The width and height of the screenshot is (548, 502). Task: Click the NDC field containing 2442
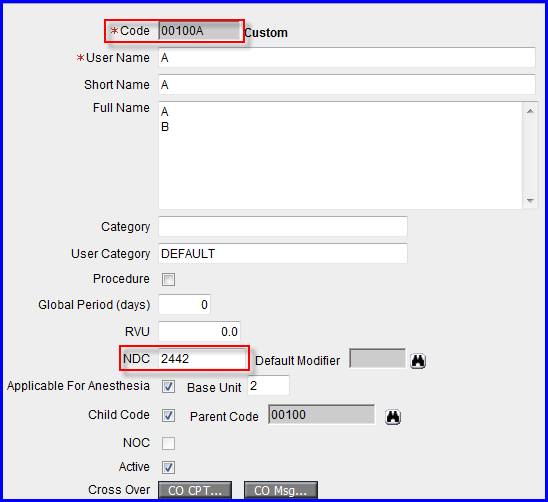203,359
